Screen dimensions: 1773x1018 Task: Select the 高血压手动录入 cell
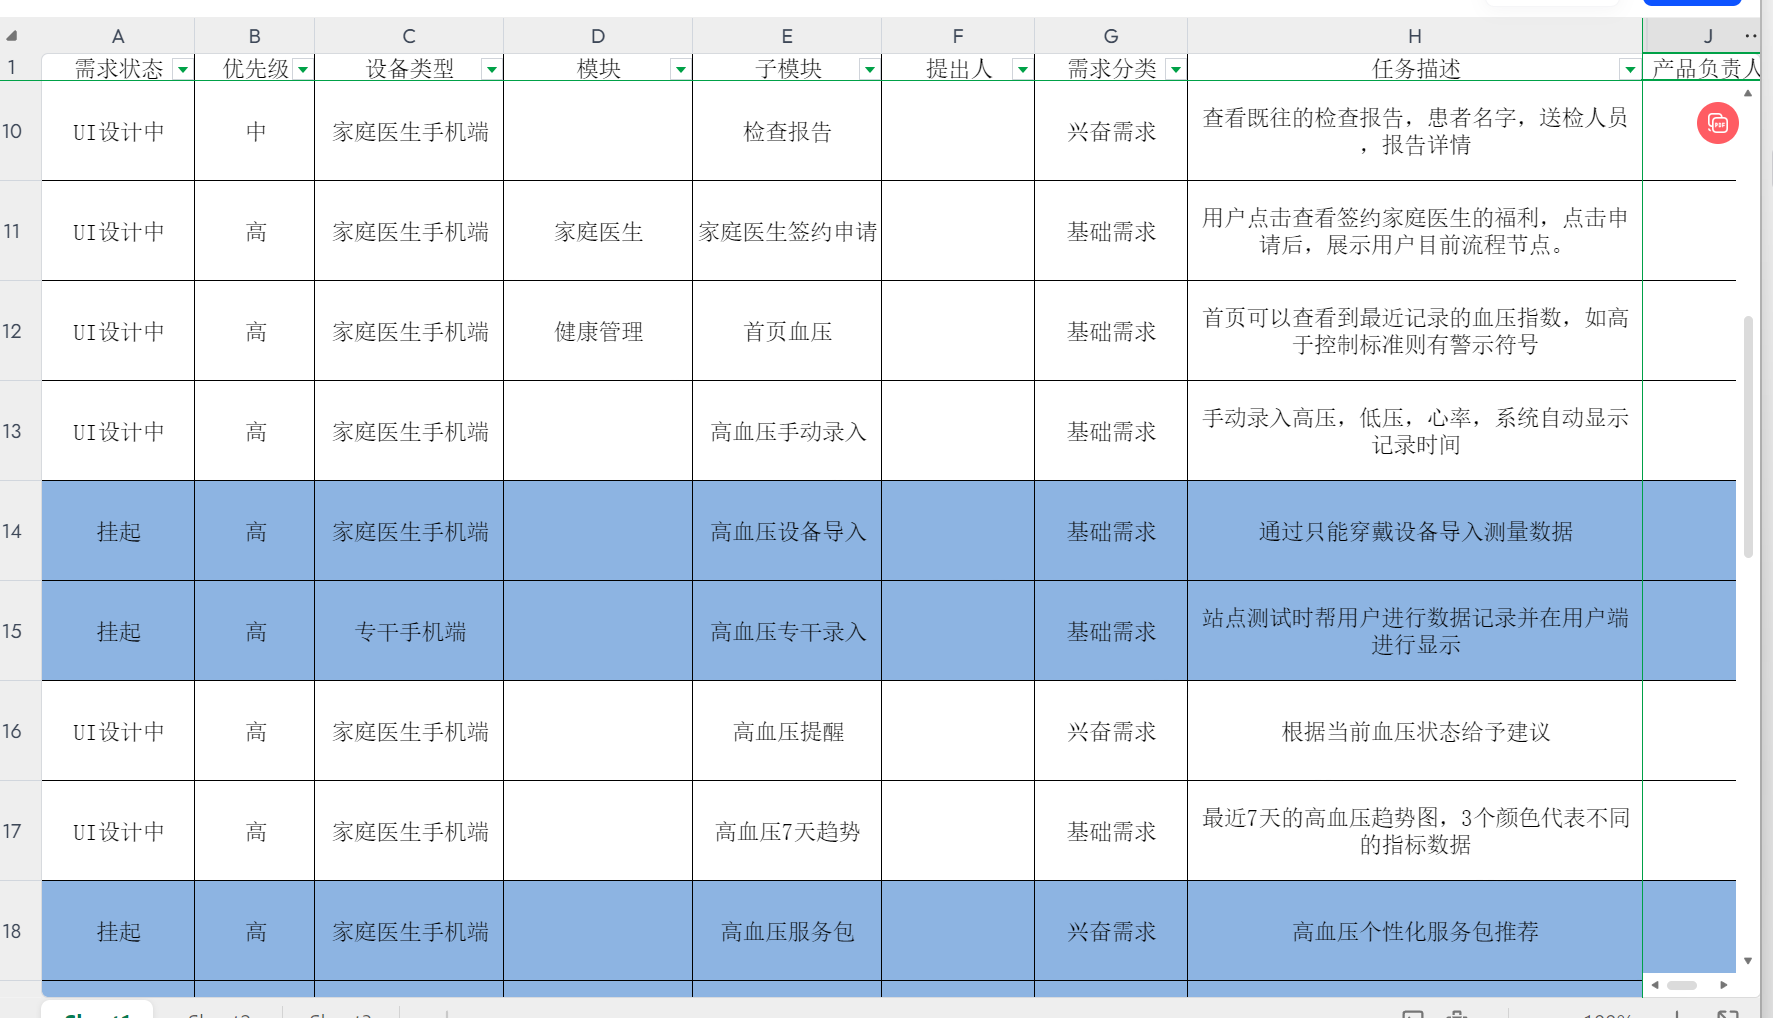787,431
